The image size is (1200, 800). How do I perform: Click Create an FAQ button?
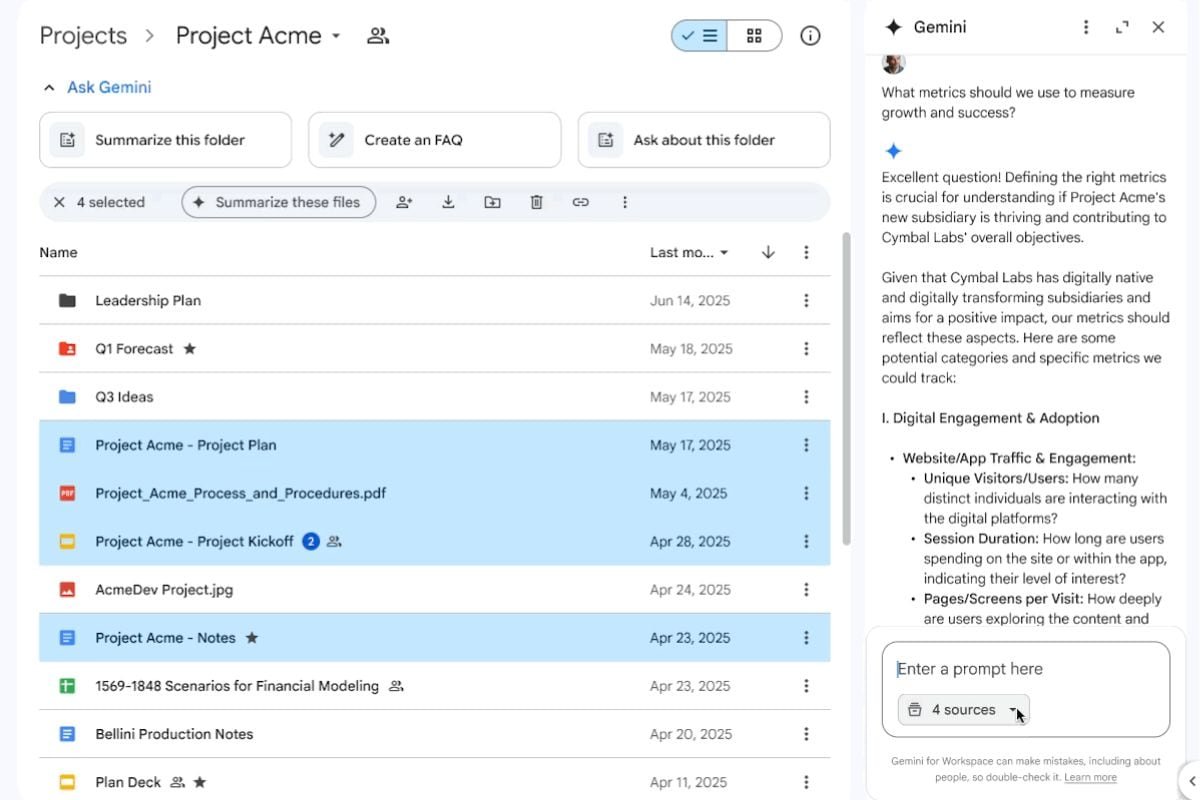pyautogui.click(x=435, y=140)
